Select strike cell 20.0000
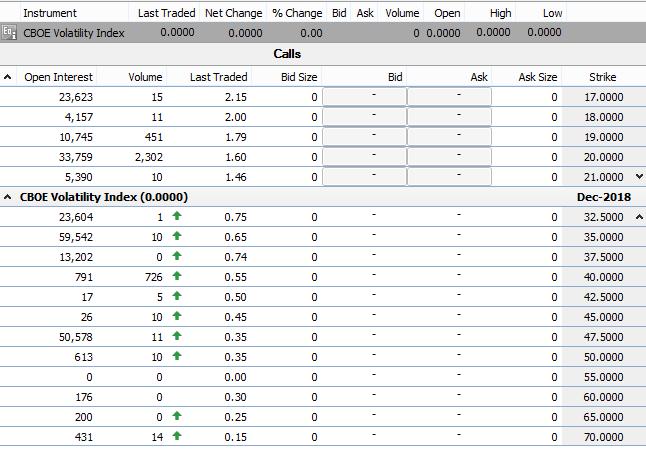 pos(604,157)
